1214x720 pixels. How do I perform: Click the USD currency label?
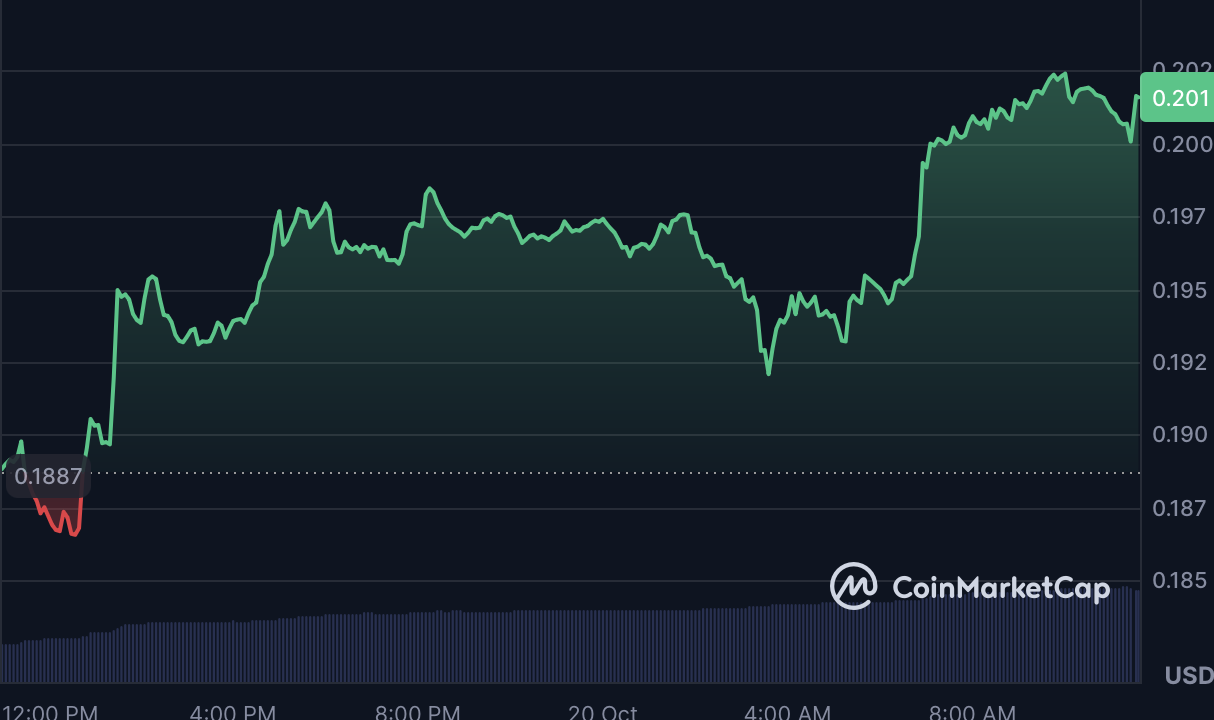[1188, 677]
